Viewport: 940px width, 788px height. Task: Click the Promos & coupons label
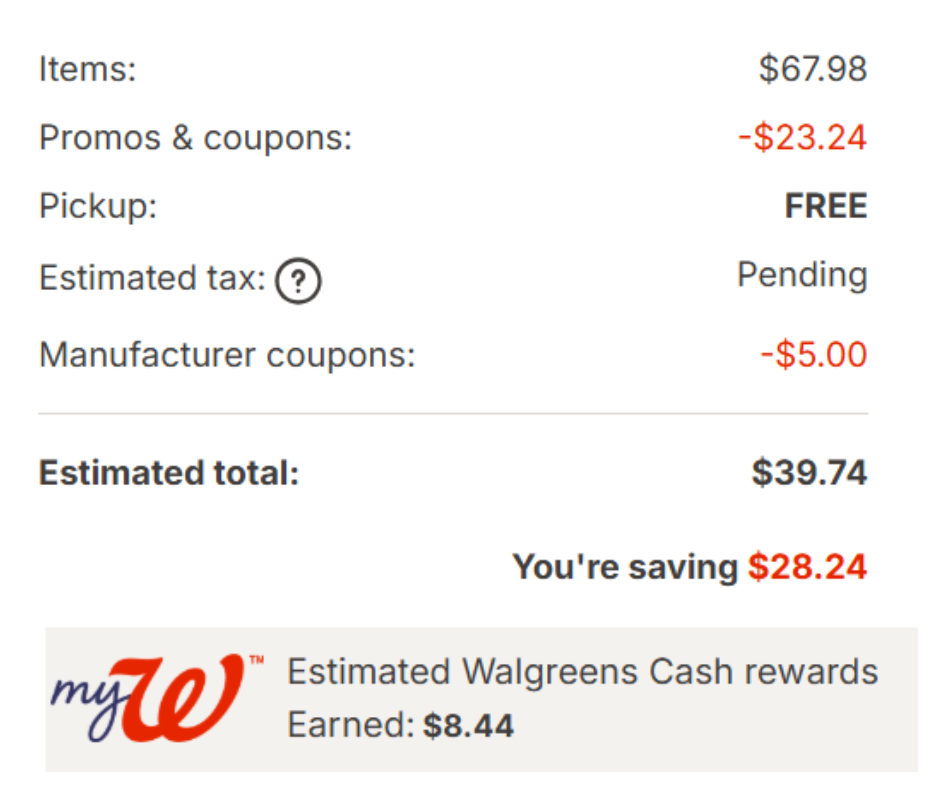coord(195,138)
